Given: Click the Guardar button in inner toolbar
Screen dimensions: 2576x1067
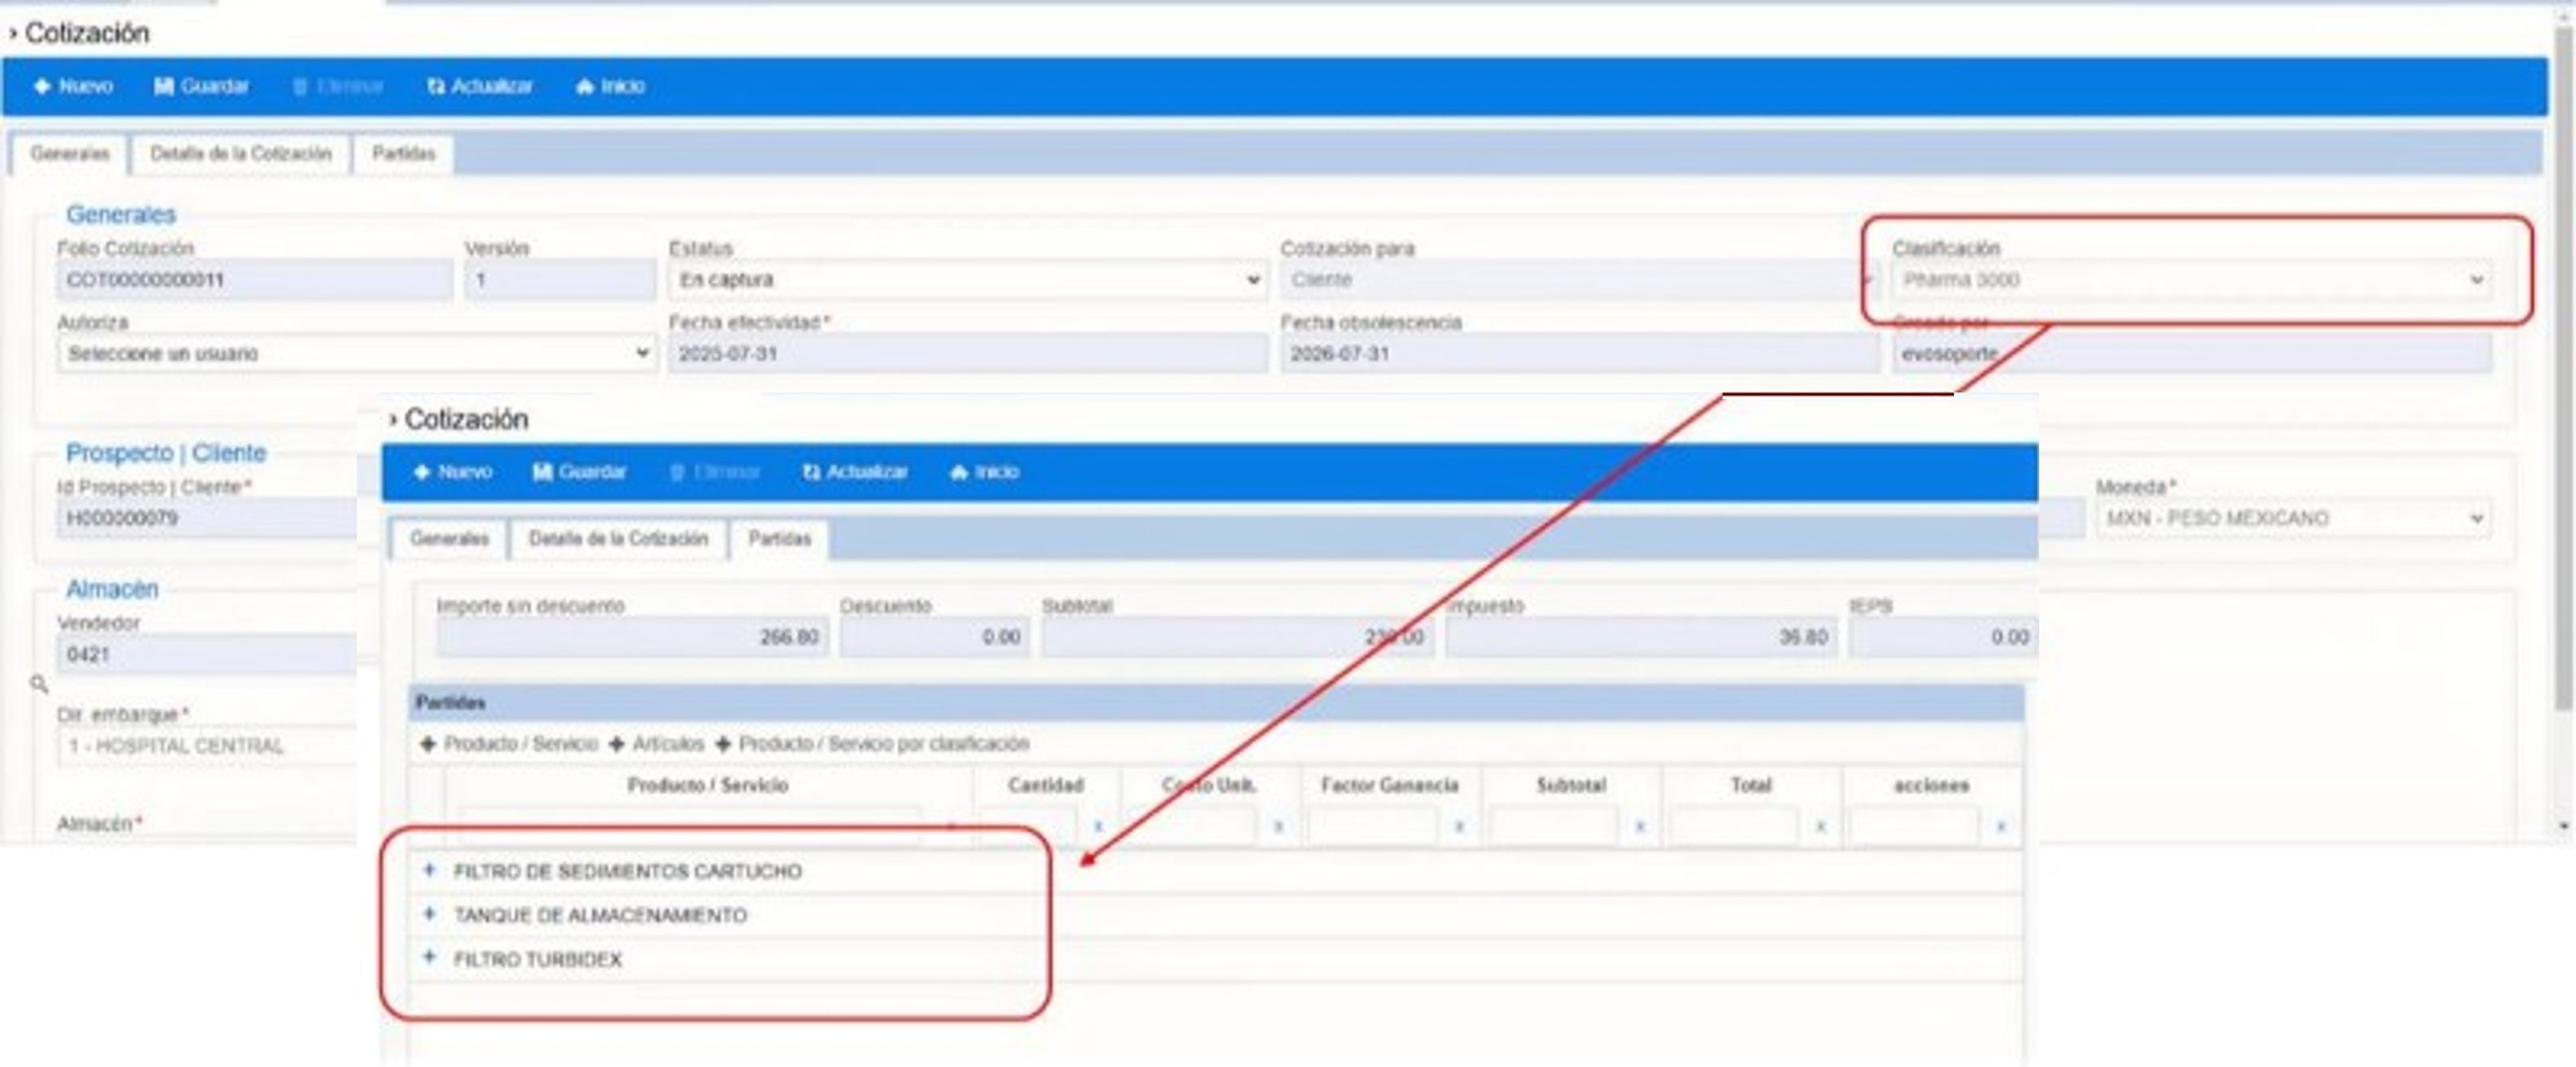Looking at the screenshot, I should [x=580, y=471].
